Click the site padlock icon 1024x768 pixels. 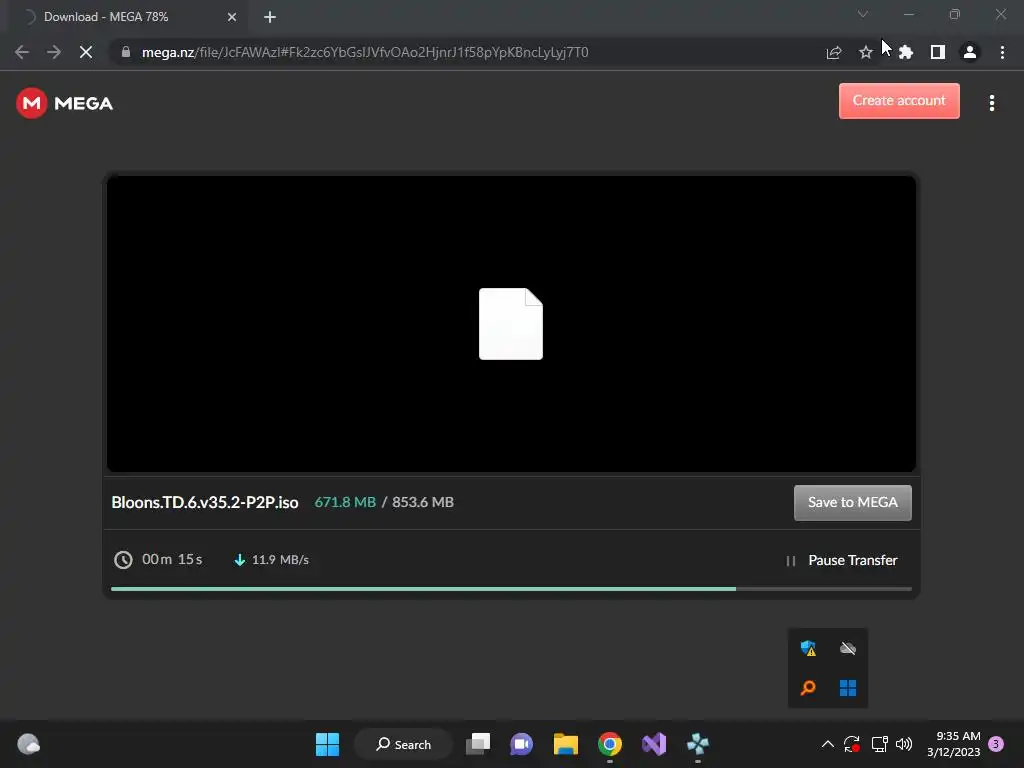click(x=126, y=52)
